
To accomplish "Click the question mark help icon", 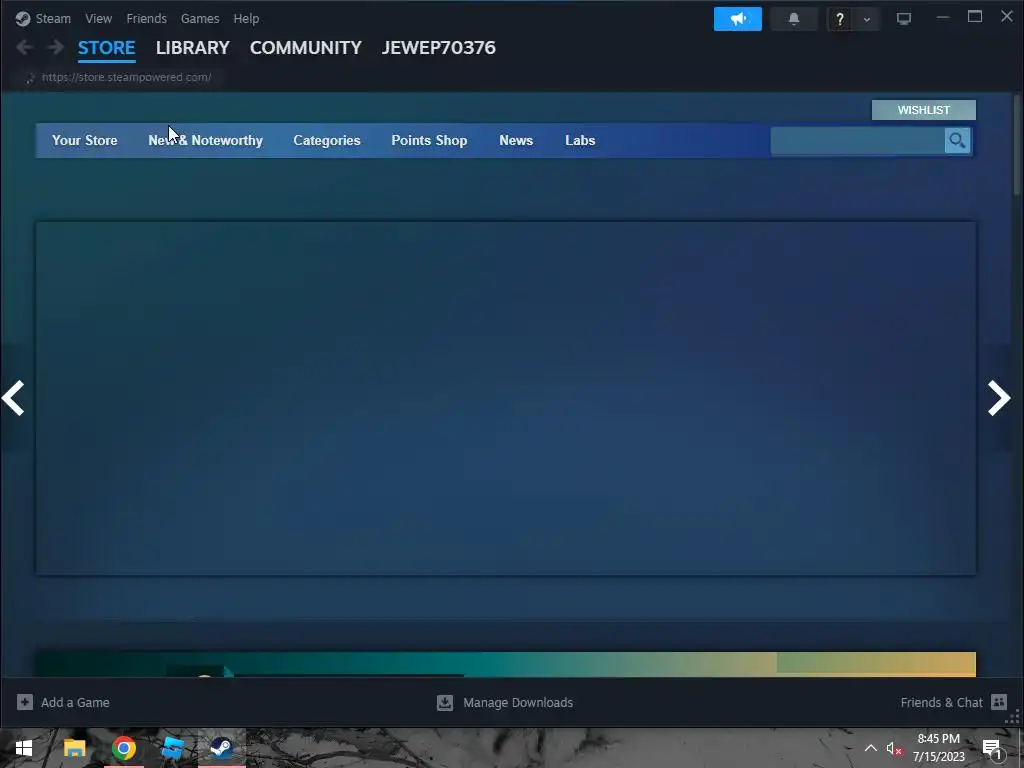I will [840, 20].
